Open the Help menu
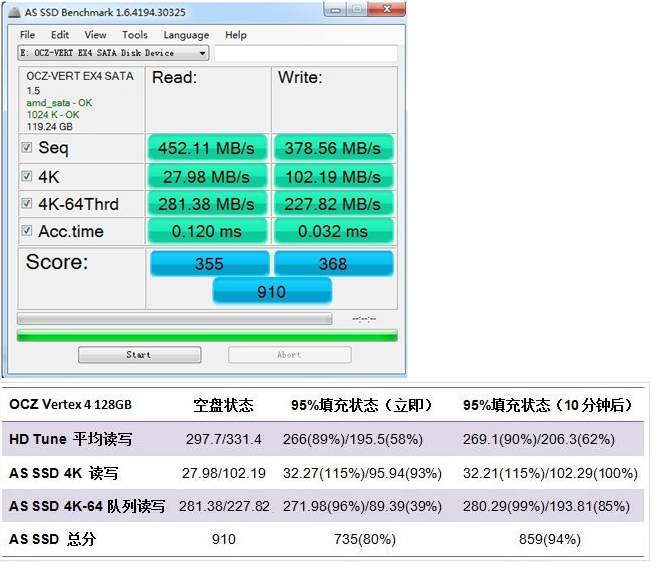This screenshot has height=585, width=664. tap(236, 35)
